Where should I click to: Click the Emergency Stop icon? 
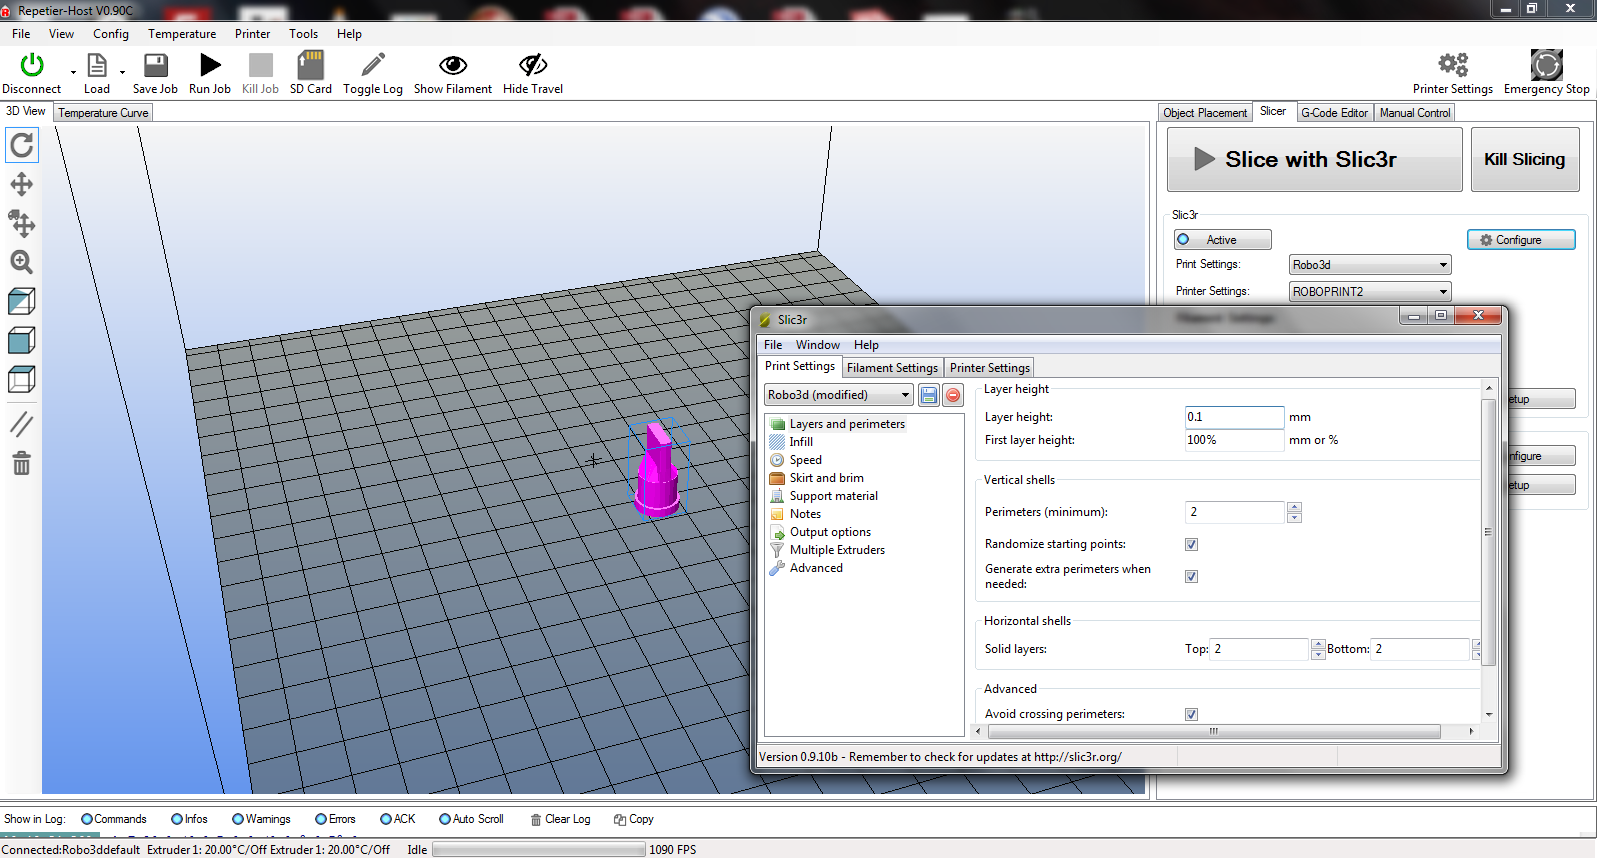[1546, 66]
